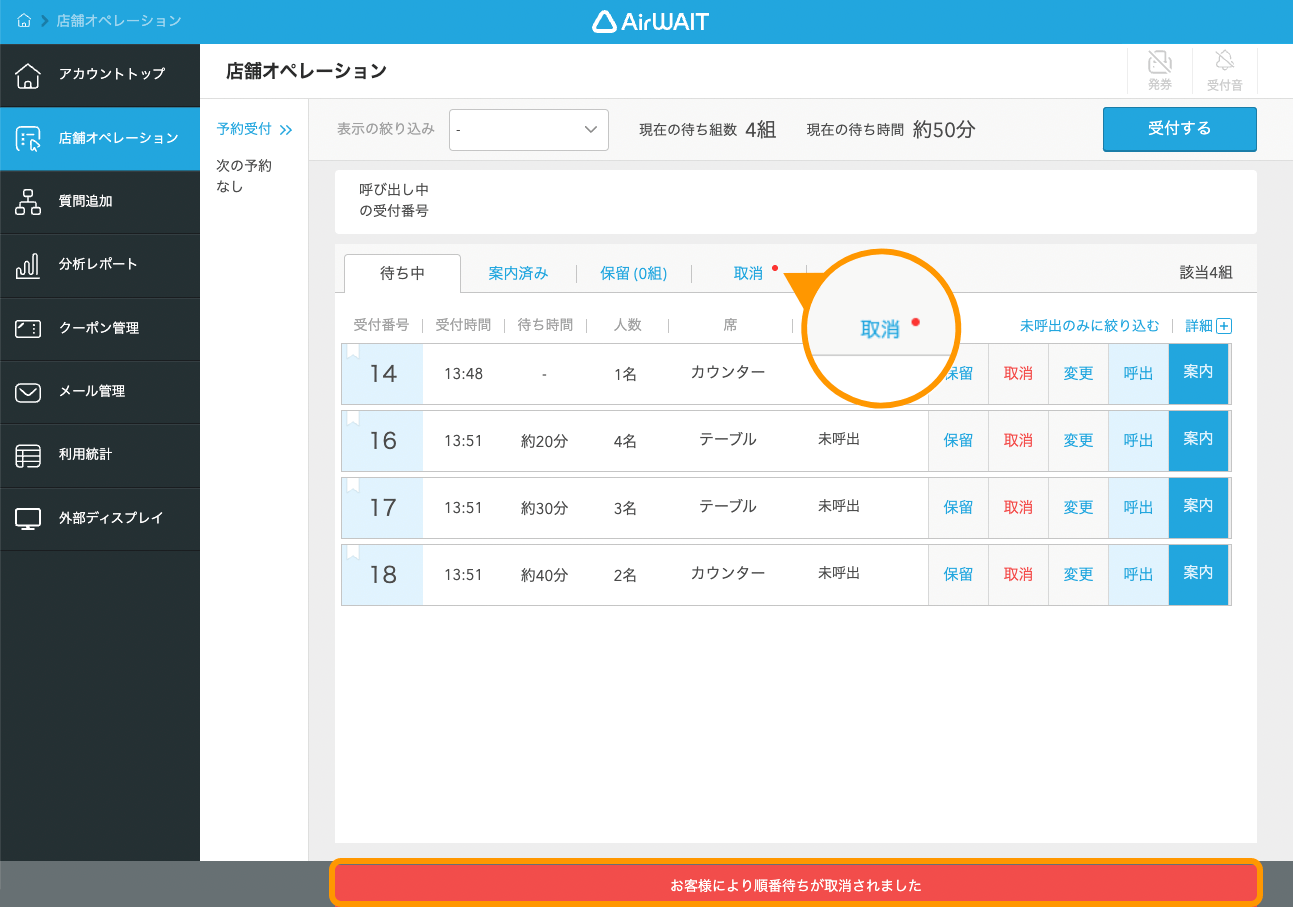Screen dimensions: 1293x908
Task: Open the 表示の絞り込み filter dropdown
Action: click(x=528, y=130)
